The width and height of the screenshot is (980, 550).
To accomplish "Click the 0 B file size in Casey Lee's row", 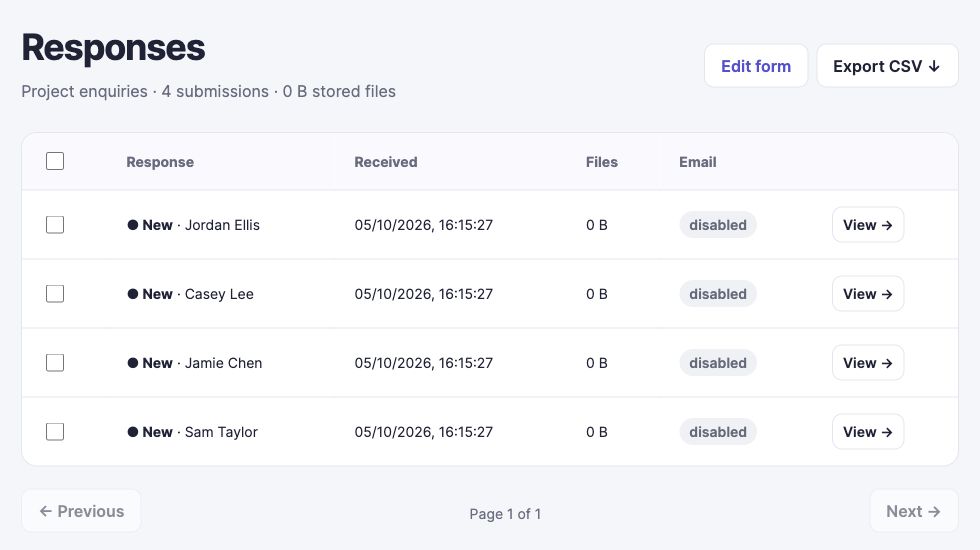I will 597,294.
